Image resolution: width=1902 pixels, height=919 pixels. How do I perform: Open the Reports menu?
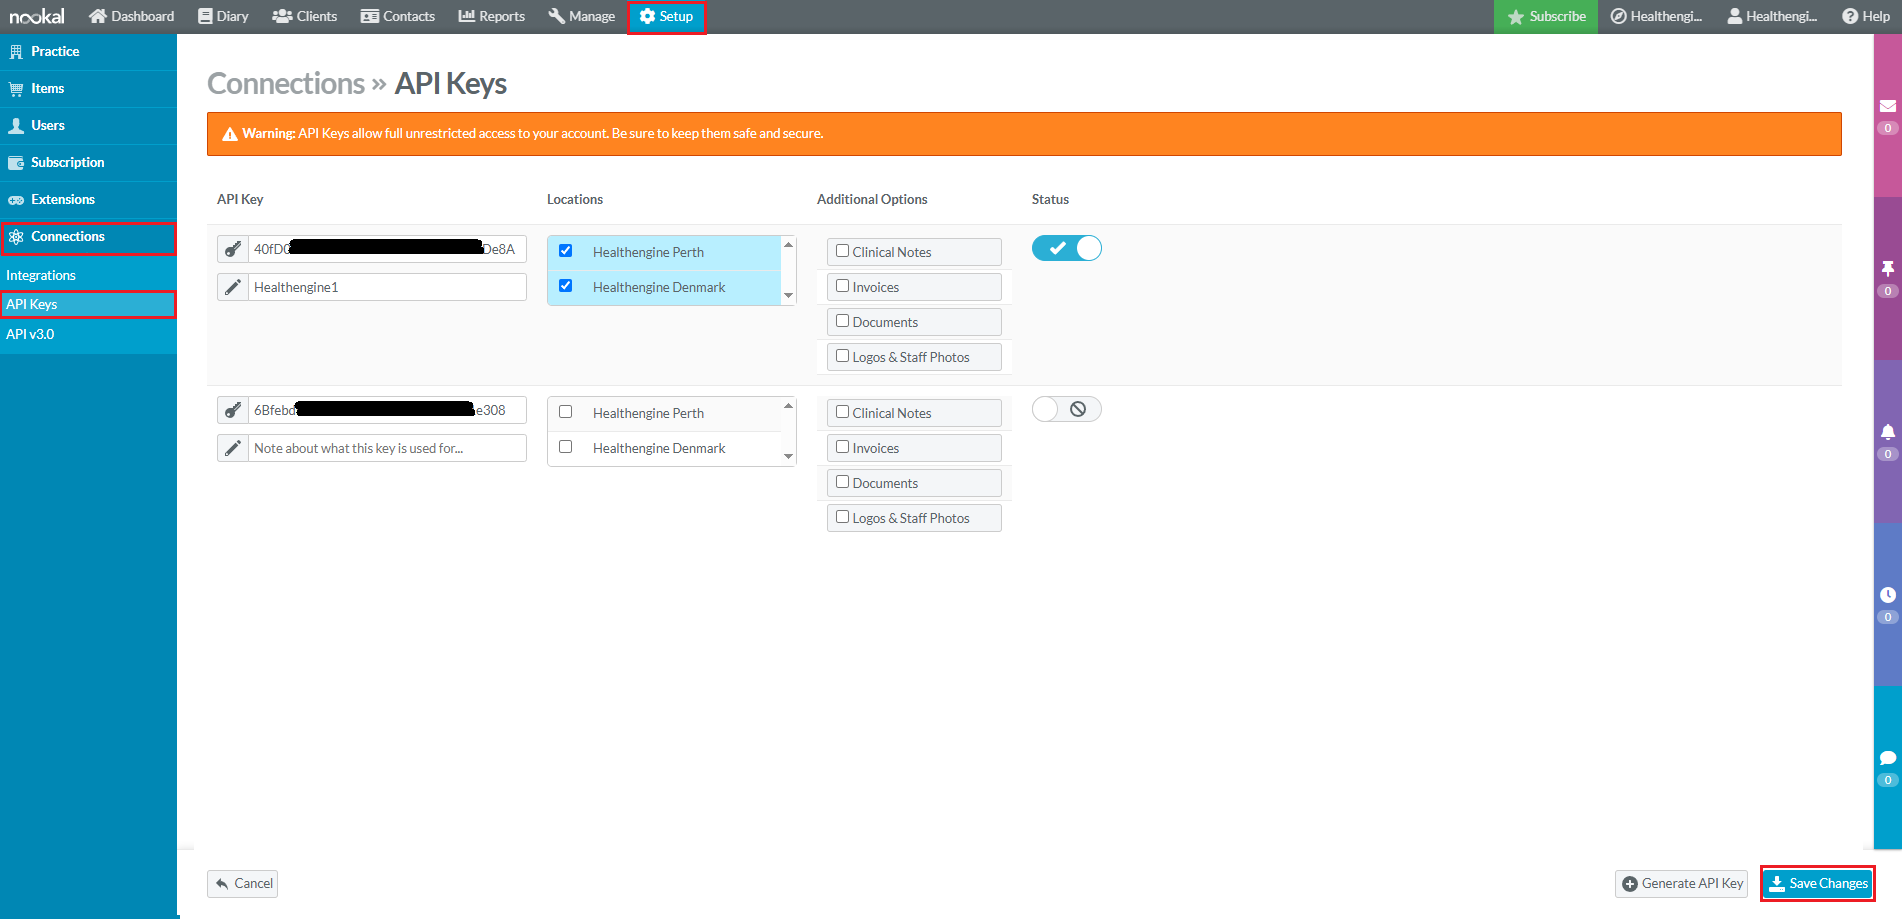(x=491, y=16)
